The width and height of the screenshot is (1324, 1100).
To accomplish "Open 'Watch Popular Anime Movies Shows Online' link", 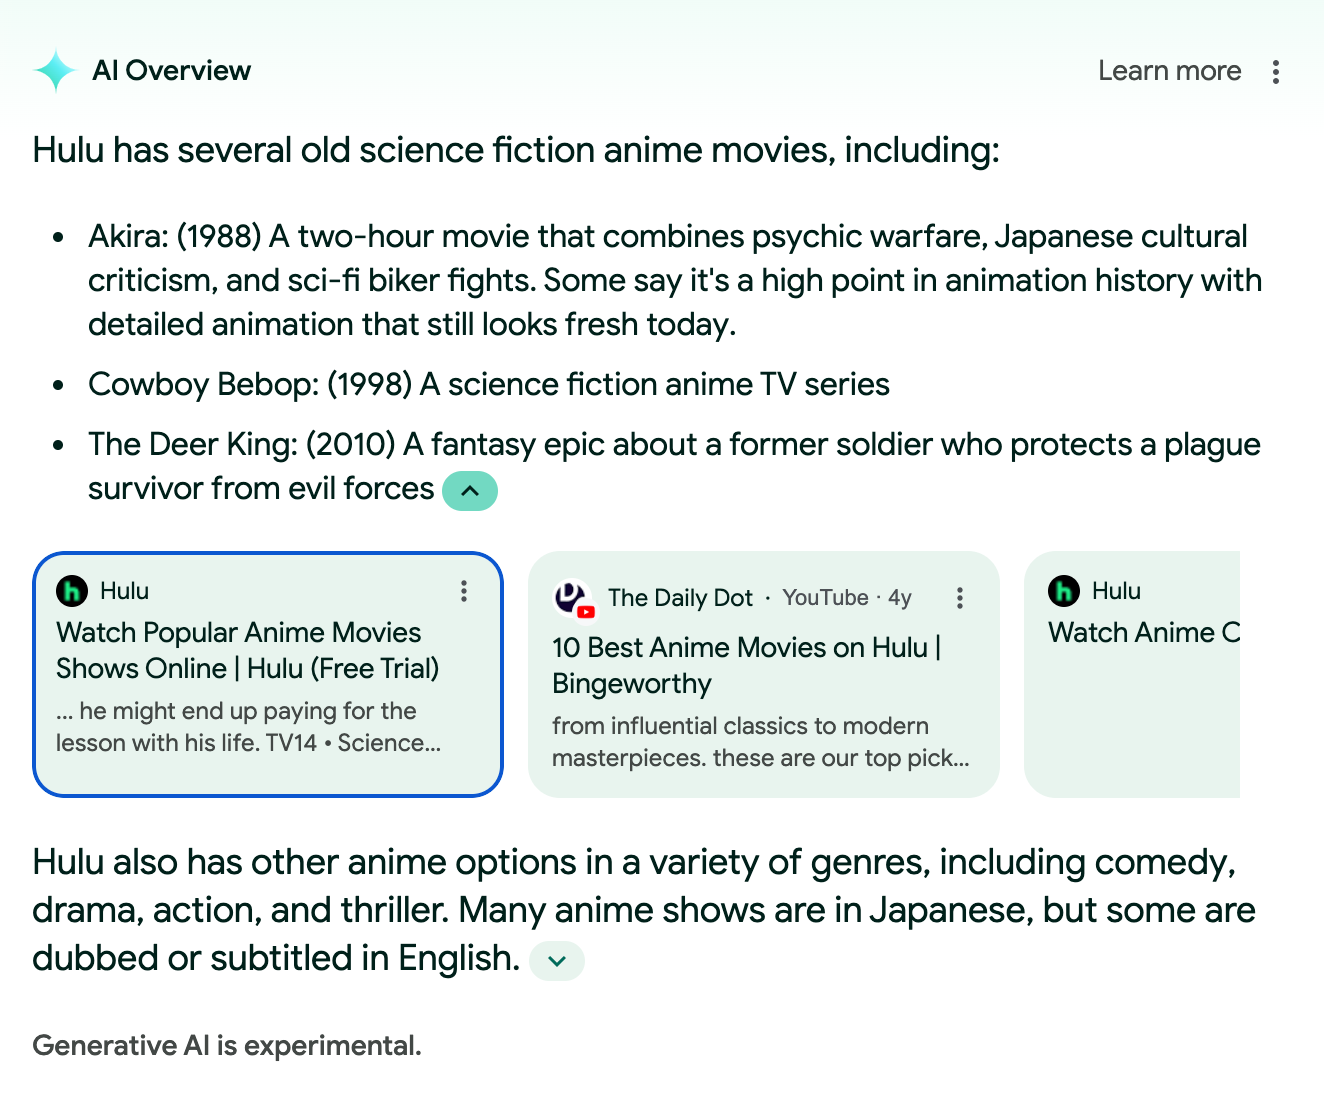I will pos(248,650).
